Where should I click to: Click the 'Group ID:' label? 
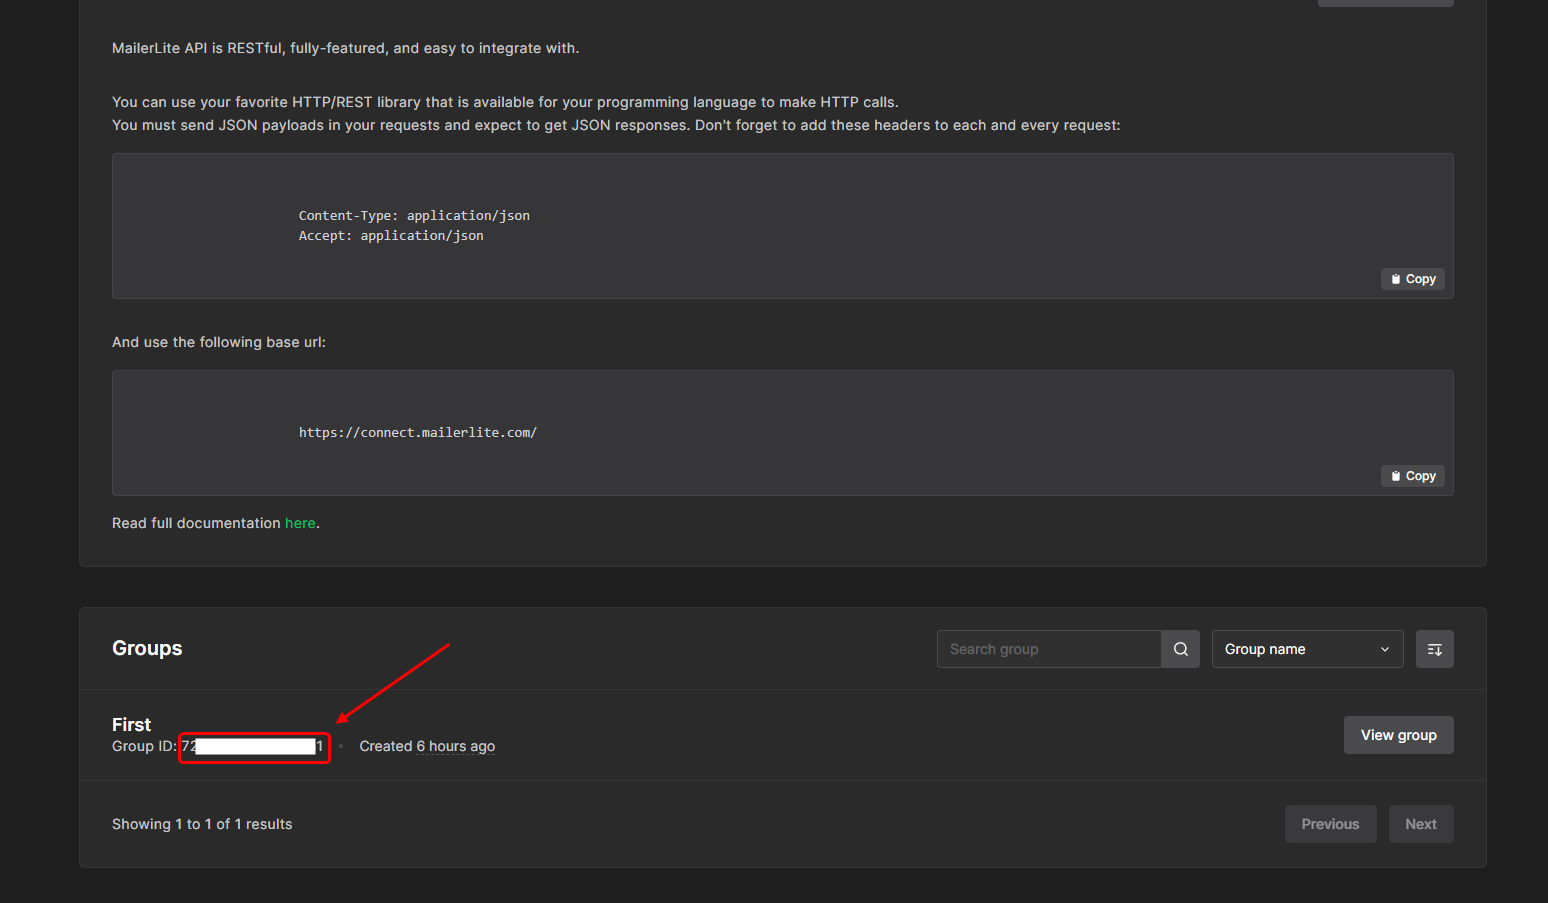point(144,746)
